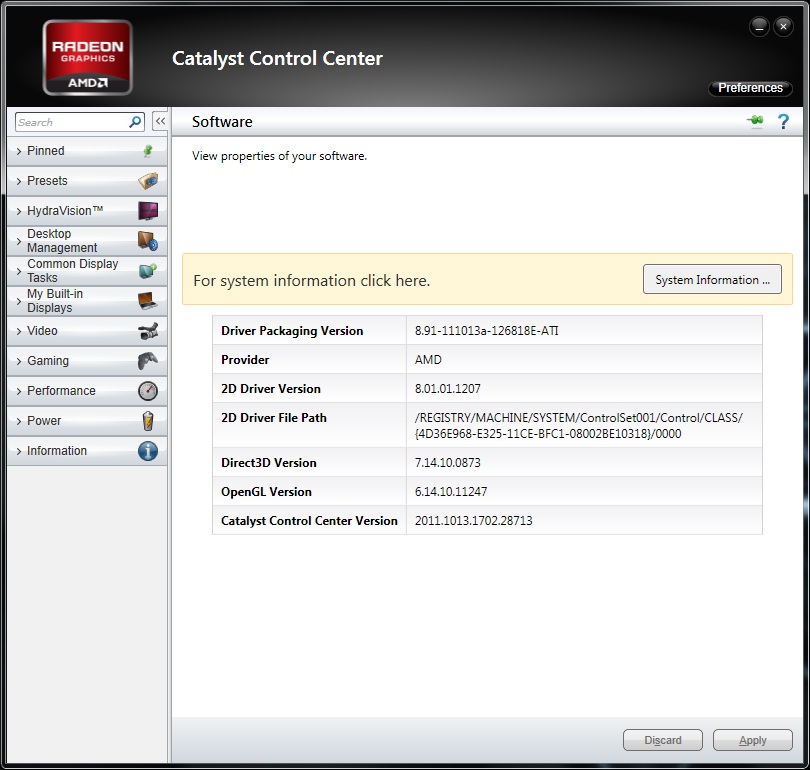The width and height of the screenshot is (810, 770).
Task: Open the Information menu label
Action: tap(57, 451)
